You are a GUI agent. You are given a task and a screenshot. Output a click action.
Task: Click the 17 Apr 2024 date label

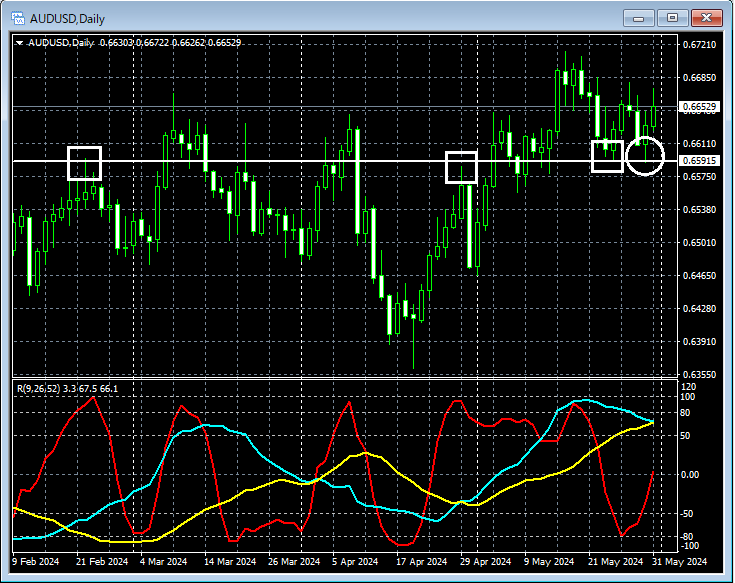click(x=421, y=561)
